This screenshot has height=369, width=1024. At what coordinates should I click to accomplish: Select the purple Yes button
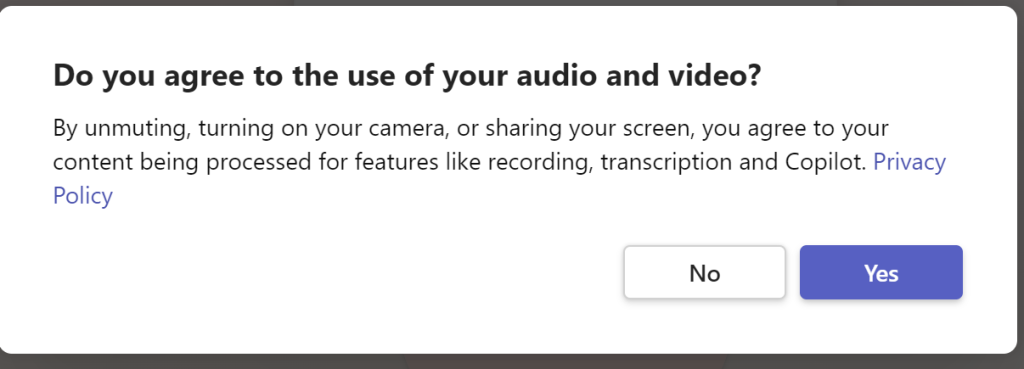(881, 272)
